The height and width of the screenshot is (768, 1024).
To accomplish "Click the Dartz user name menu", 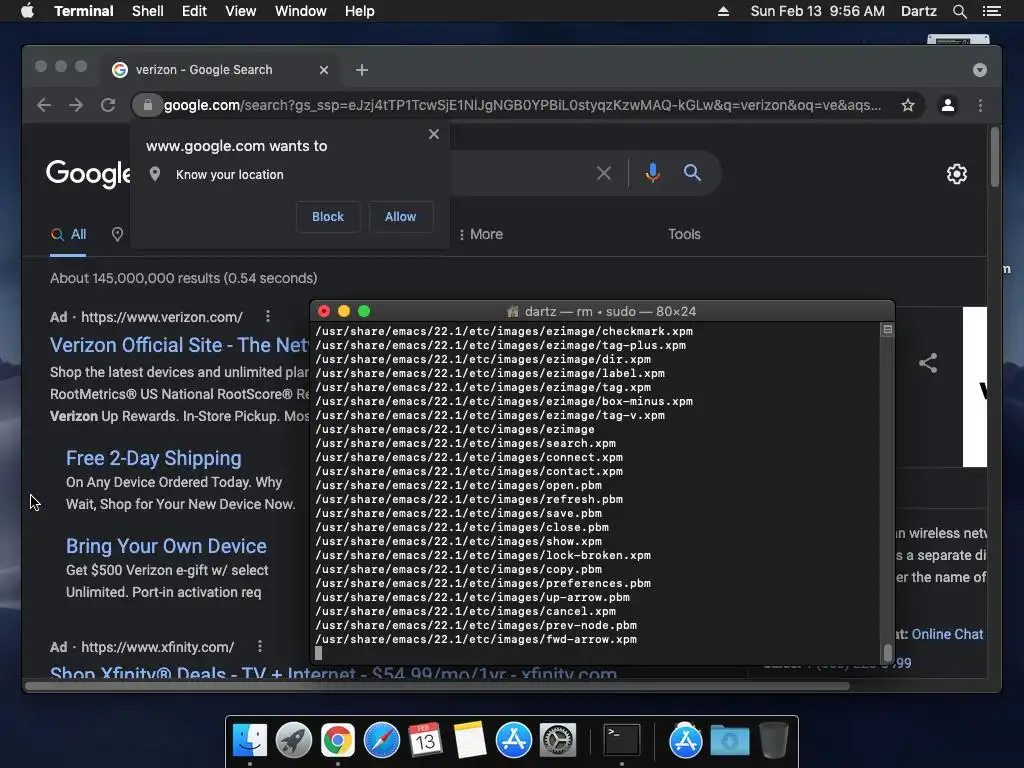I will tap(918, 11).
